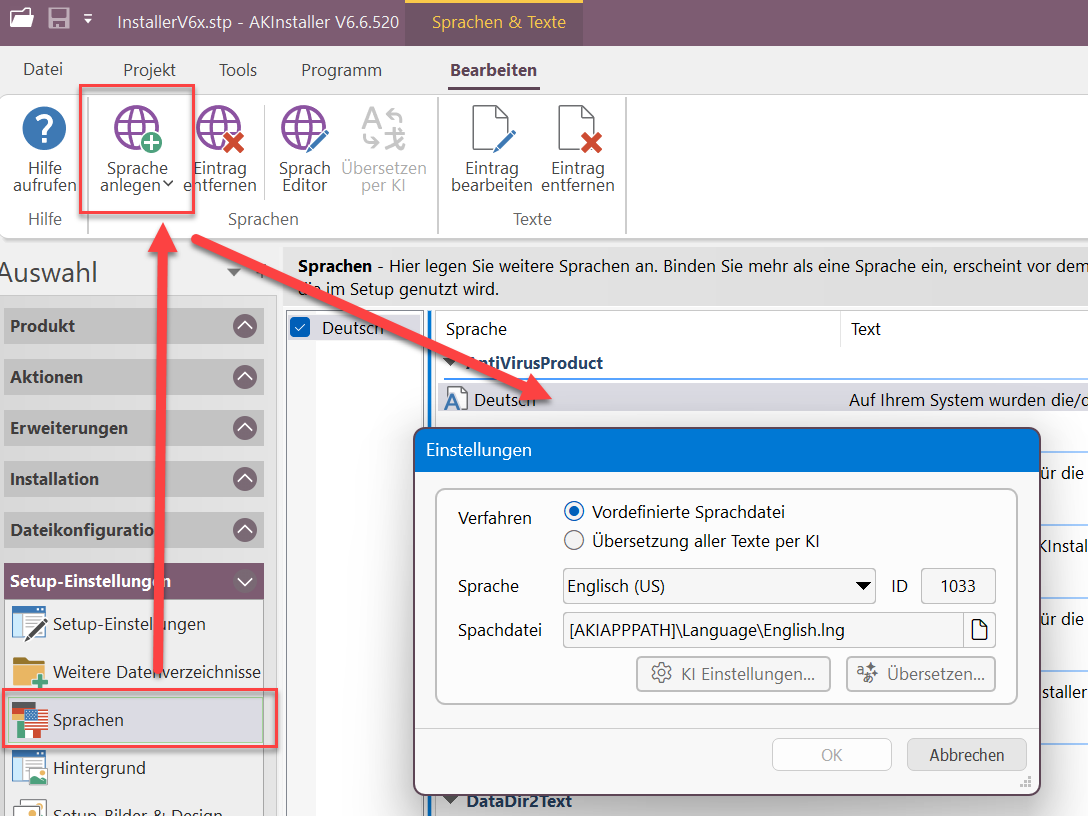Select Vordefinierte Sprachdatei radio button

(574, 512)
